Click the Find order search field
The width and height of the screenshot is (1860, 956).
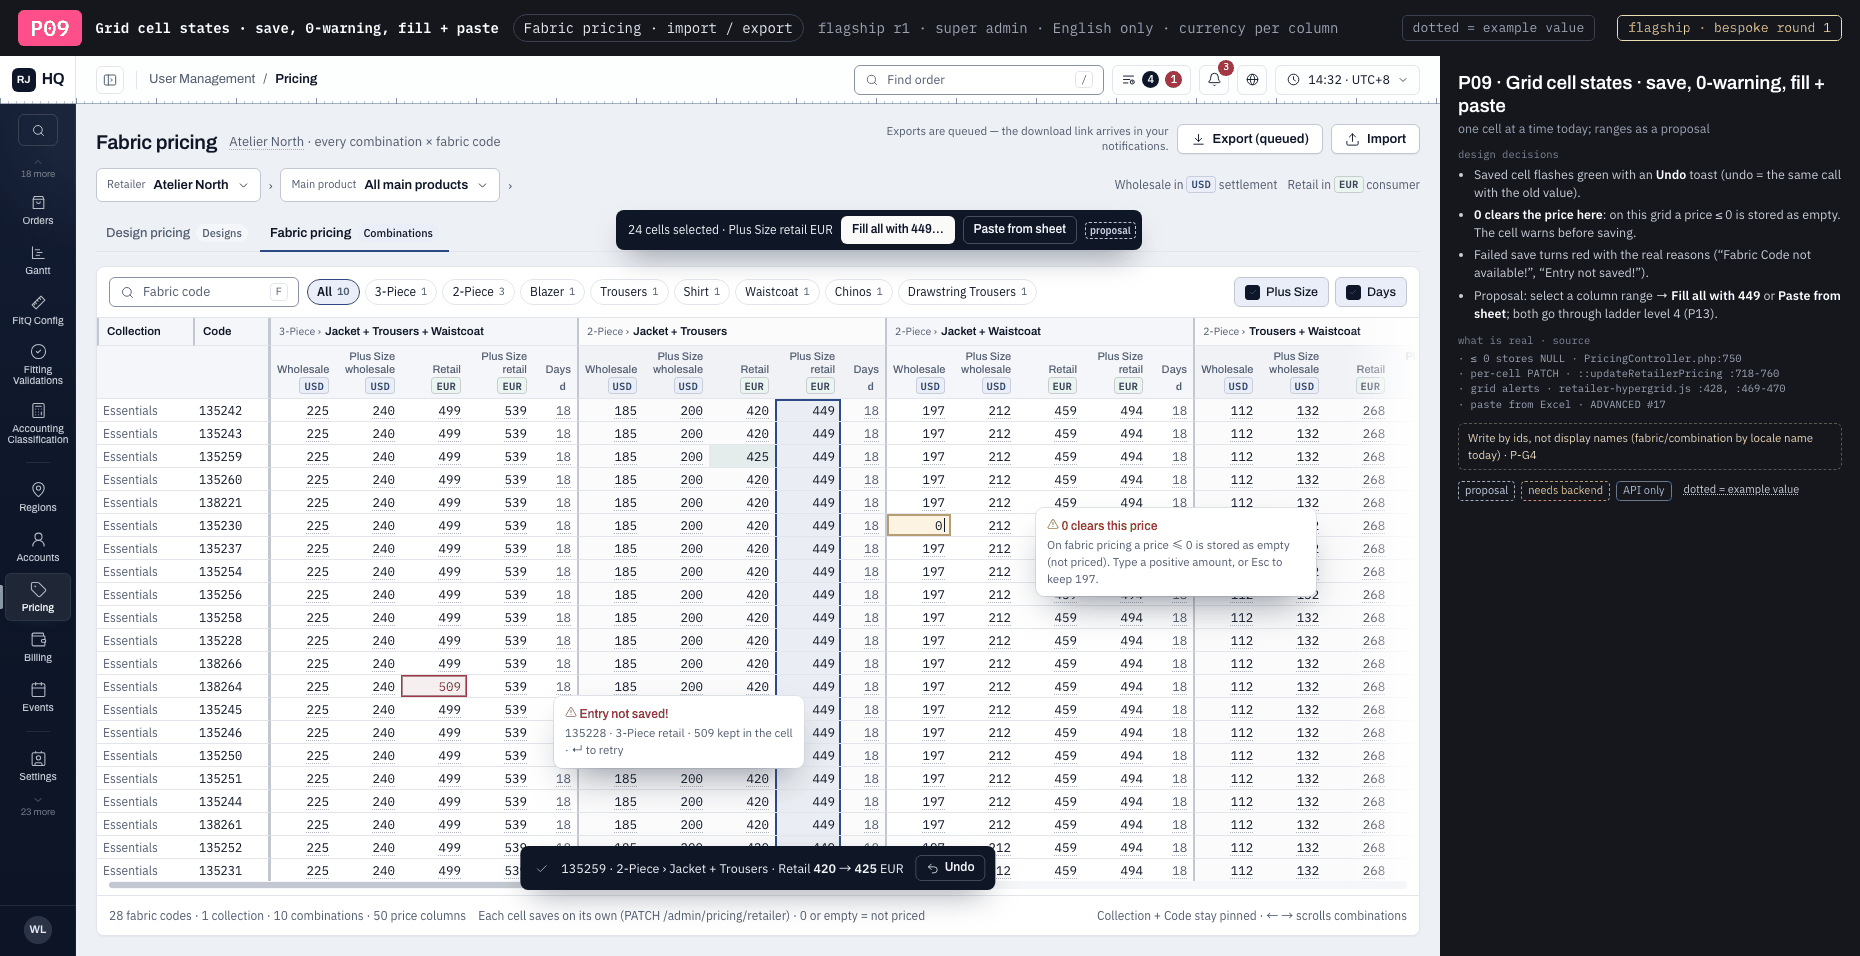point(978,80)
